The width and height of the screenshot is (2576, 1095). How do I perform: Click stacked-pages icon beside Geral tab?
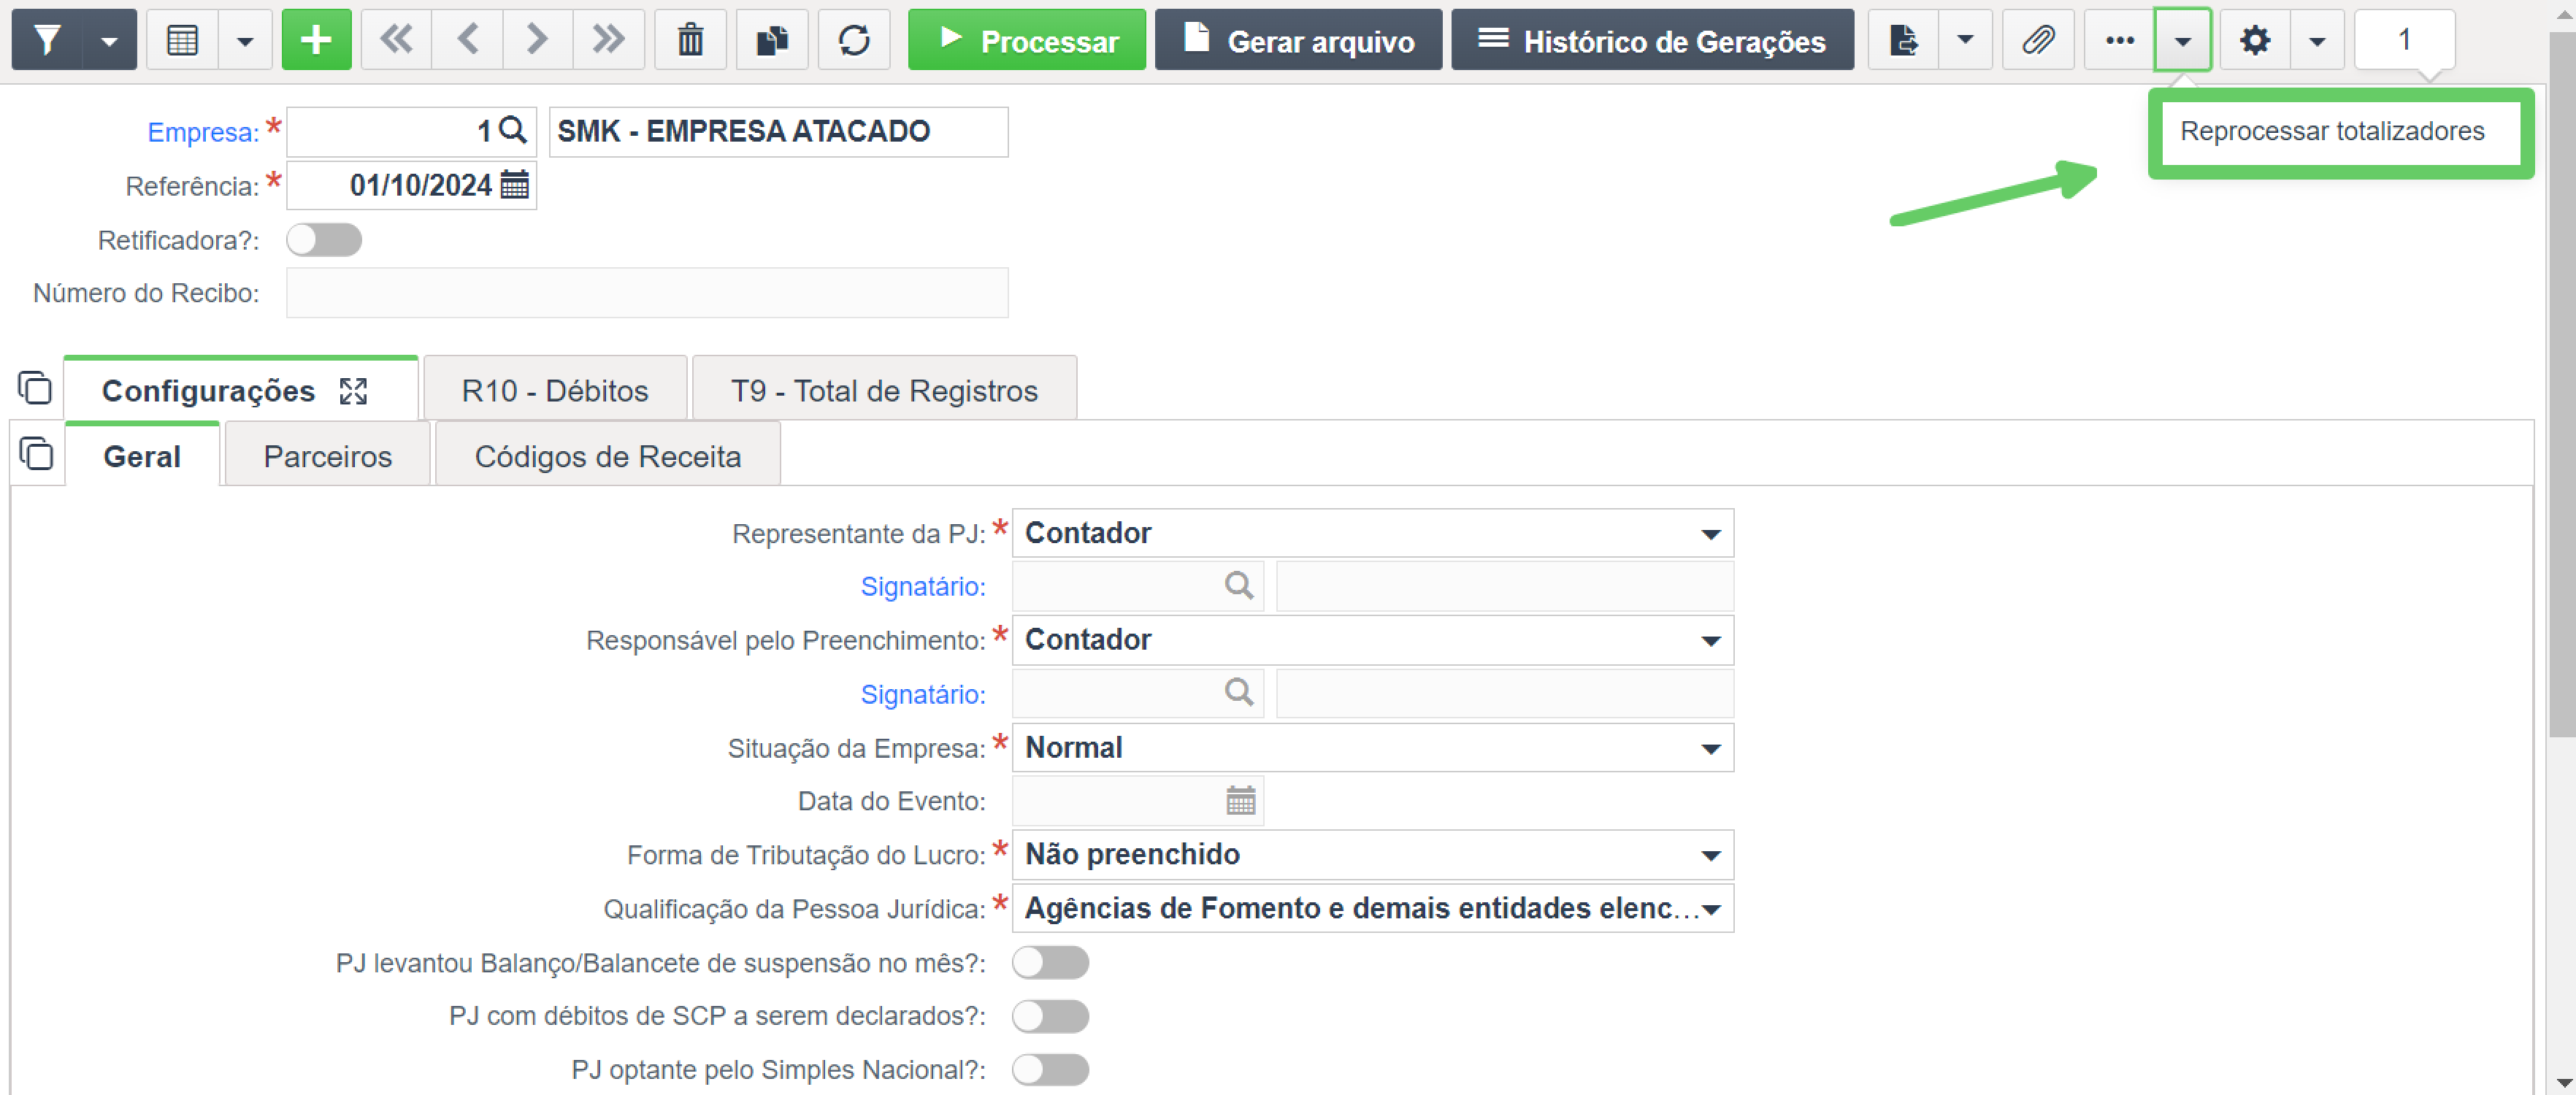click(x=36, y=454)
